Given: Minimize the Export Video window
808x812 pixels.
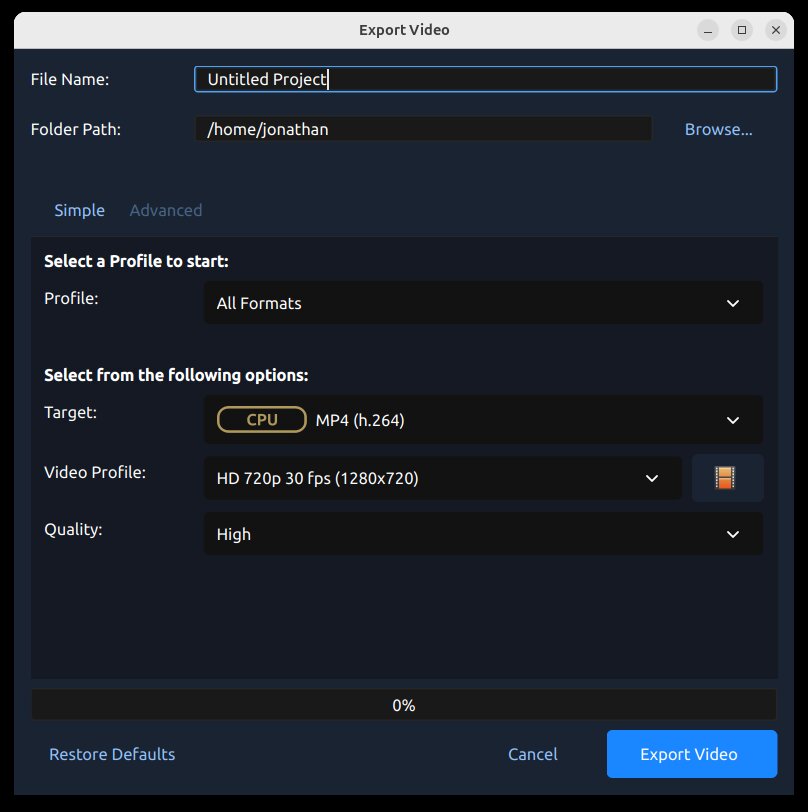Looking at the screenshot, I should coord(708,30).
